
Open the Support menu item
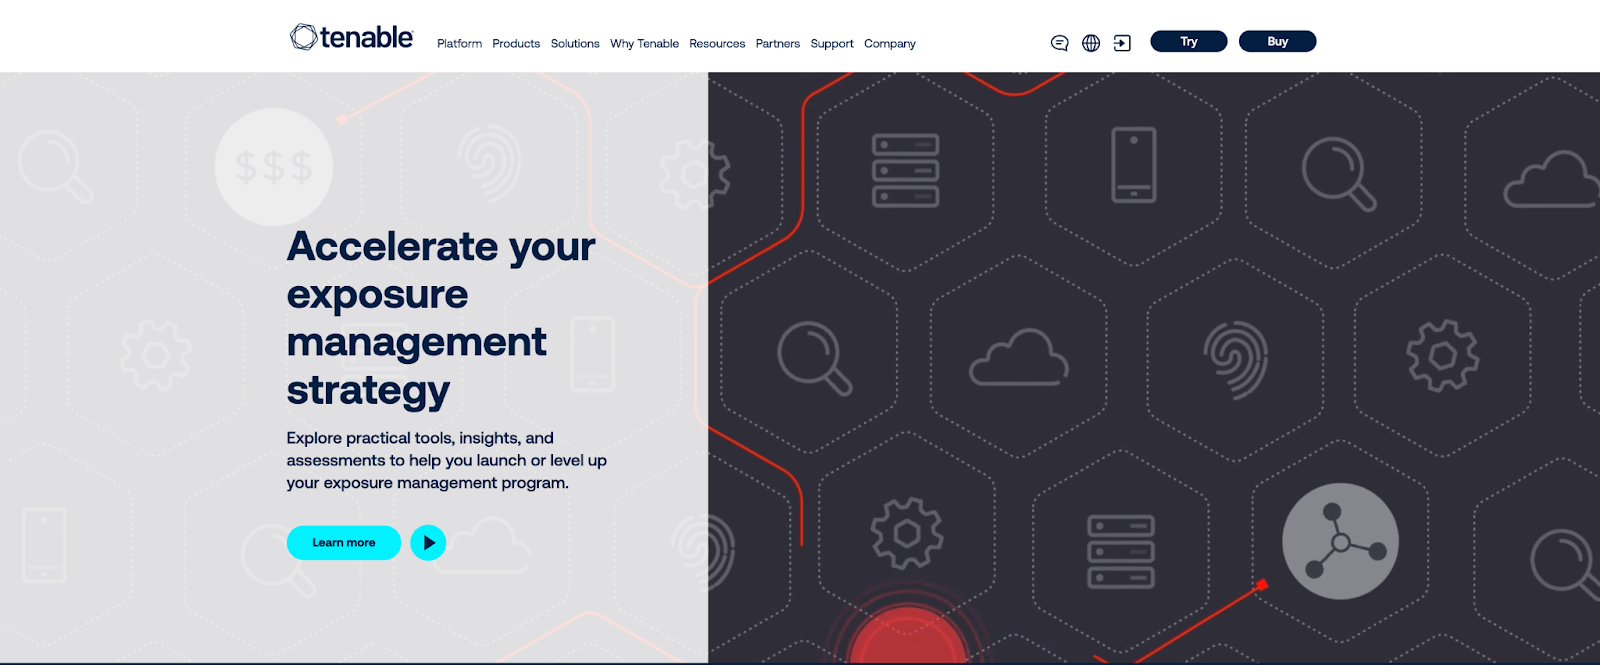tap(832, 44)
